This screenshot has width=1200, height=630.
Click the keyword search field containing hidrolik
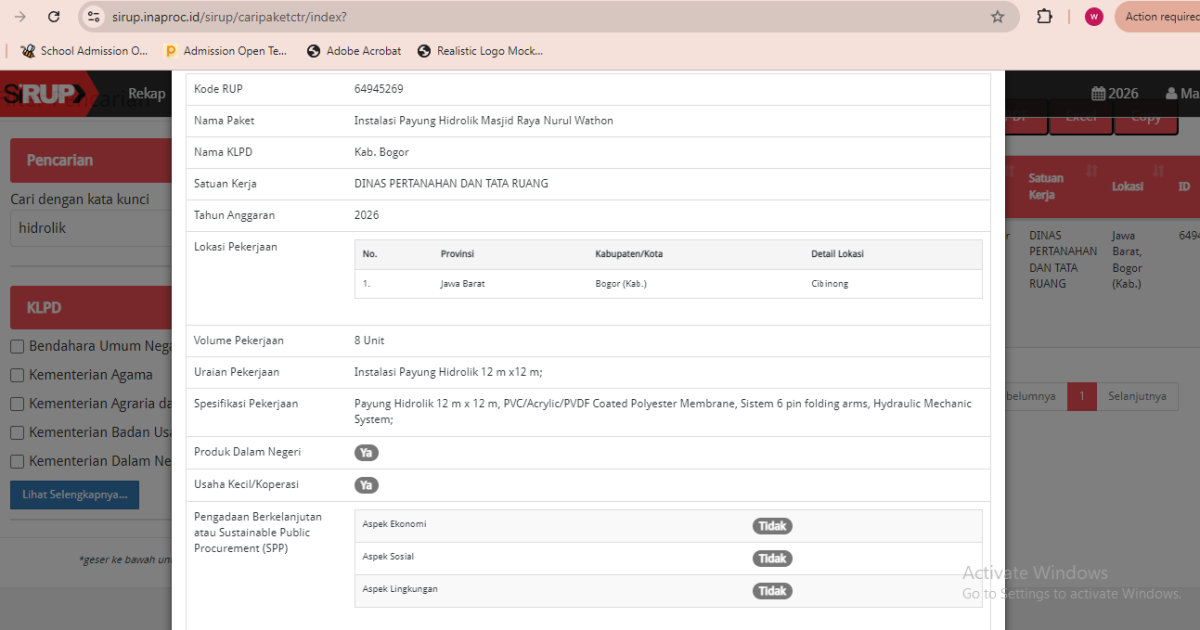90,228
